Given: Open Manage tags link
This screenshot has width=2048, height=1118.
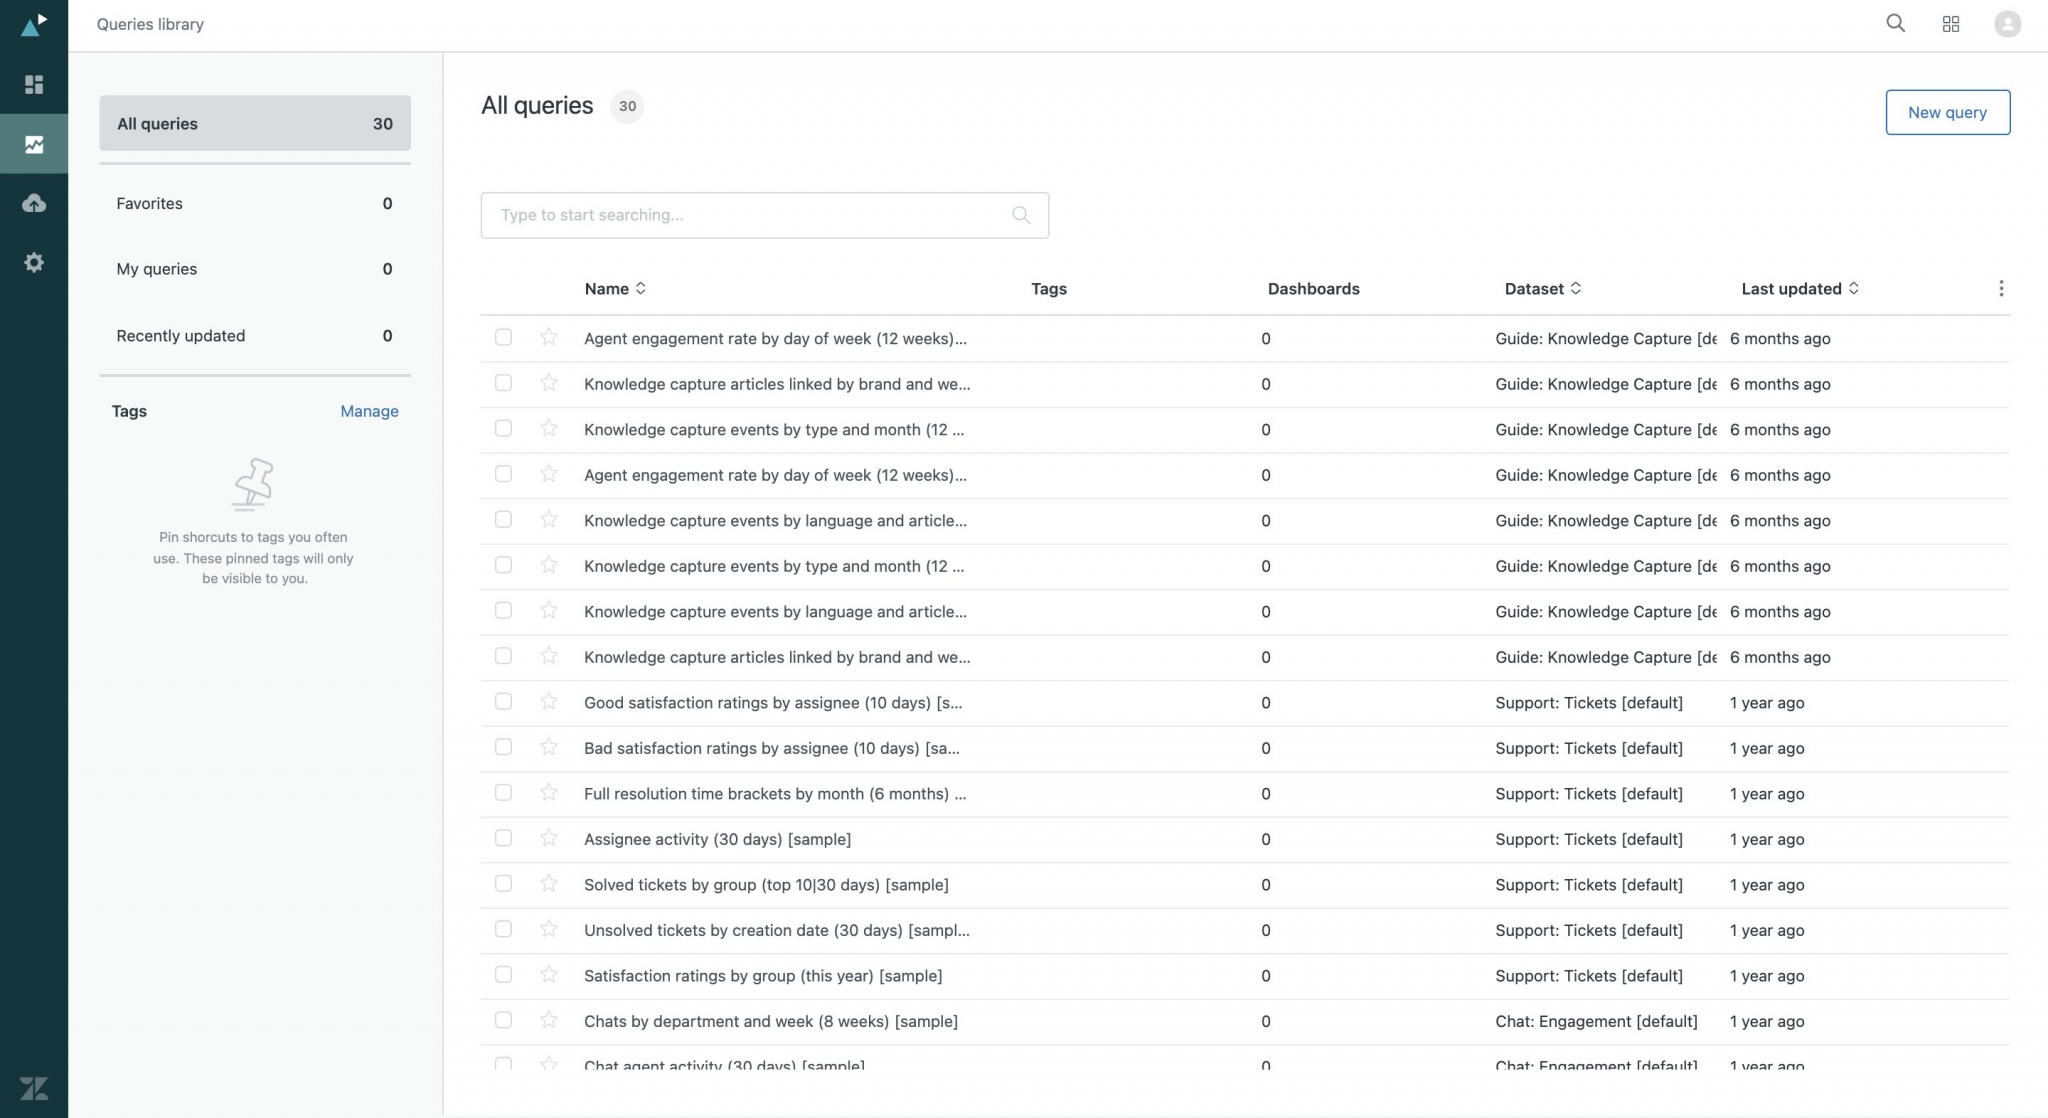Looking at the screenshot, I should click(369, 410).
